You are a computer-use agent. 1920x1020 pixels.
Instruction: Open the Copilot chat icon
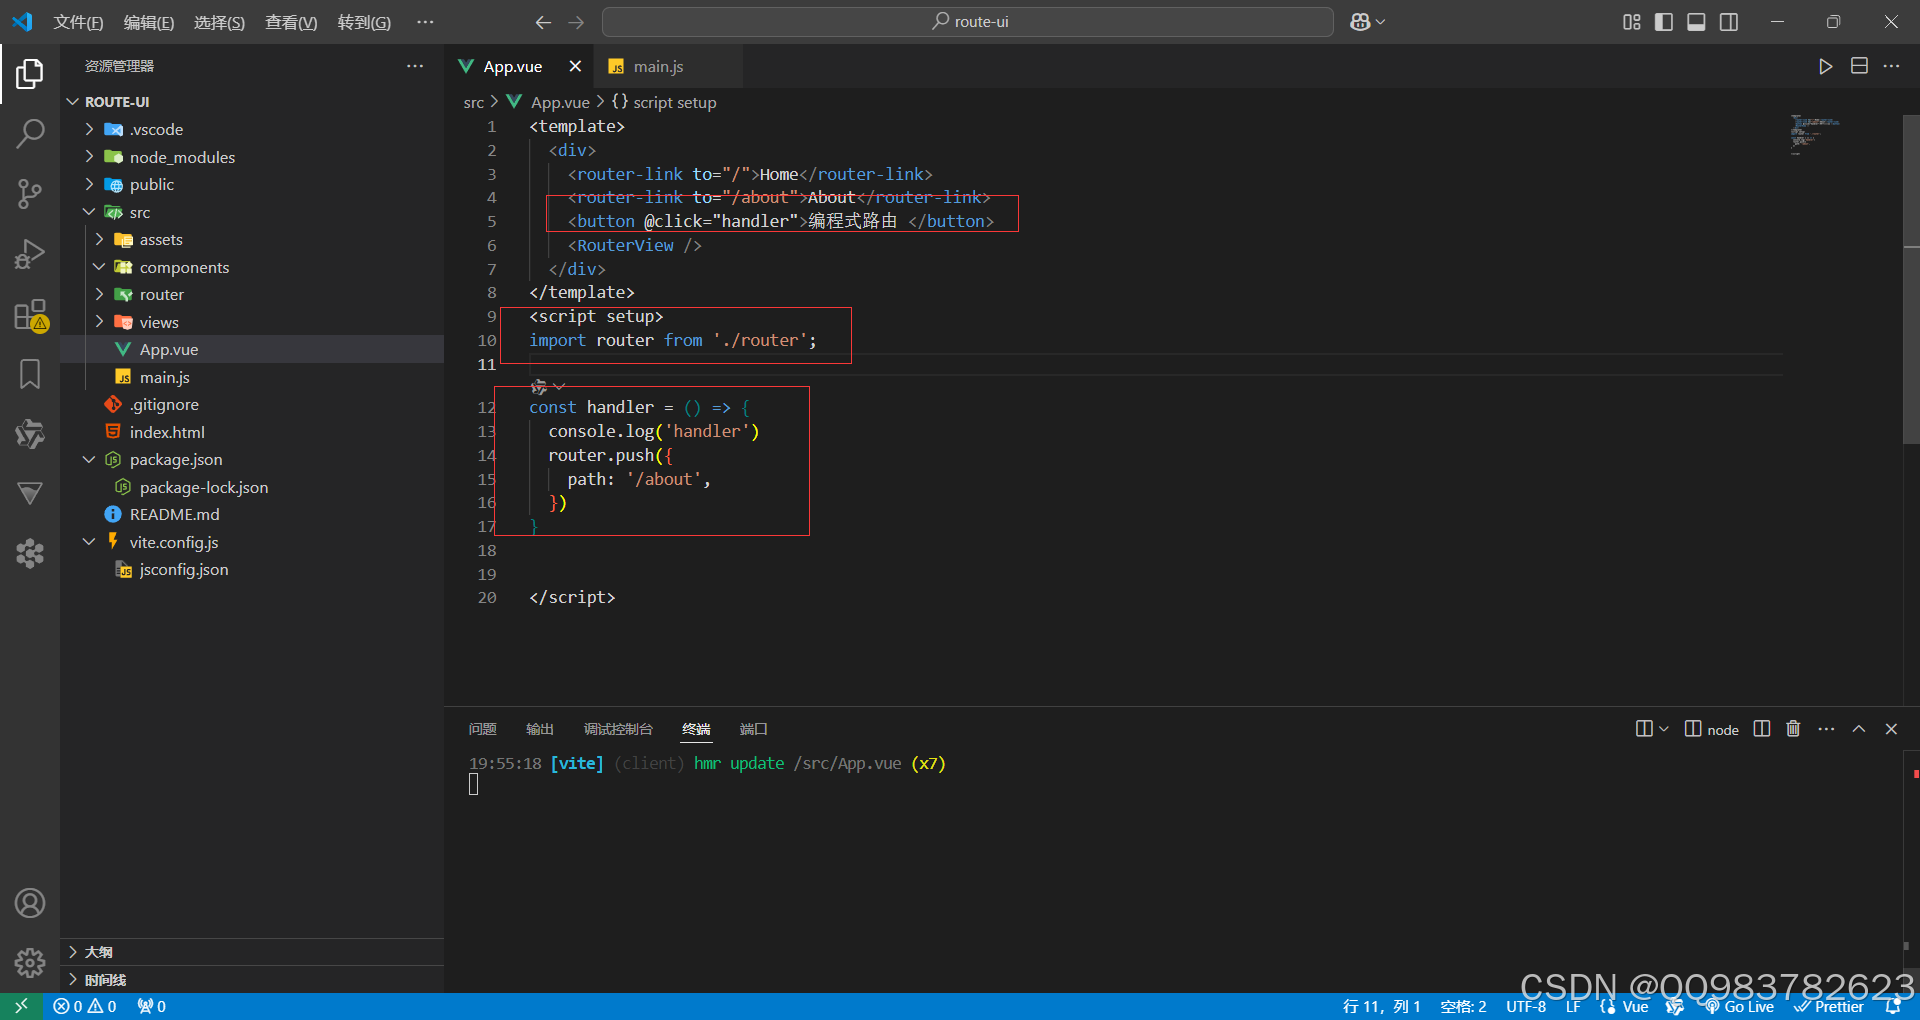pos(1360,22)
